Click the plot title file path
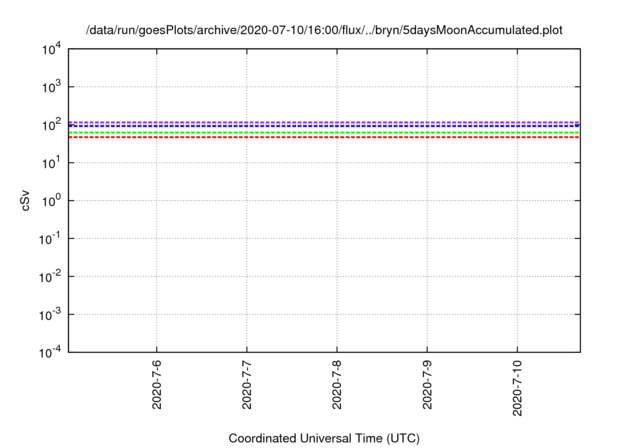Screen dimensions: 640x448 [324, 30]
